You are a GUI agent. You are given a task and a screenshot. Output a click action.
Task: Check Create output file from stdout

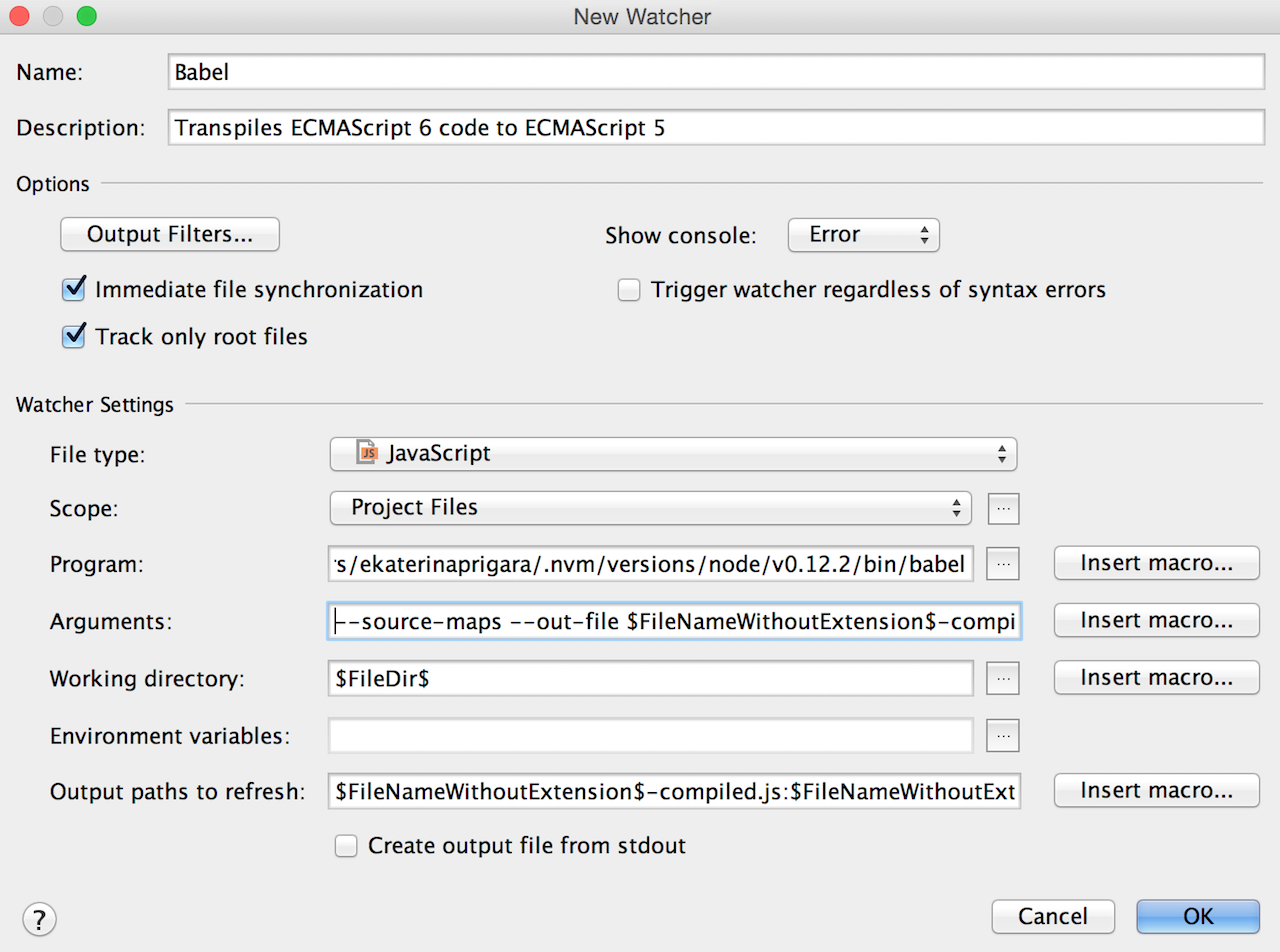[x=346, y=846]
